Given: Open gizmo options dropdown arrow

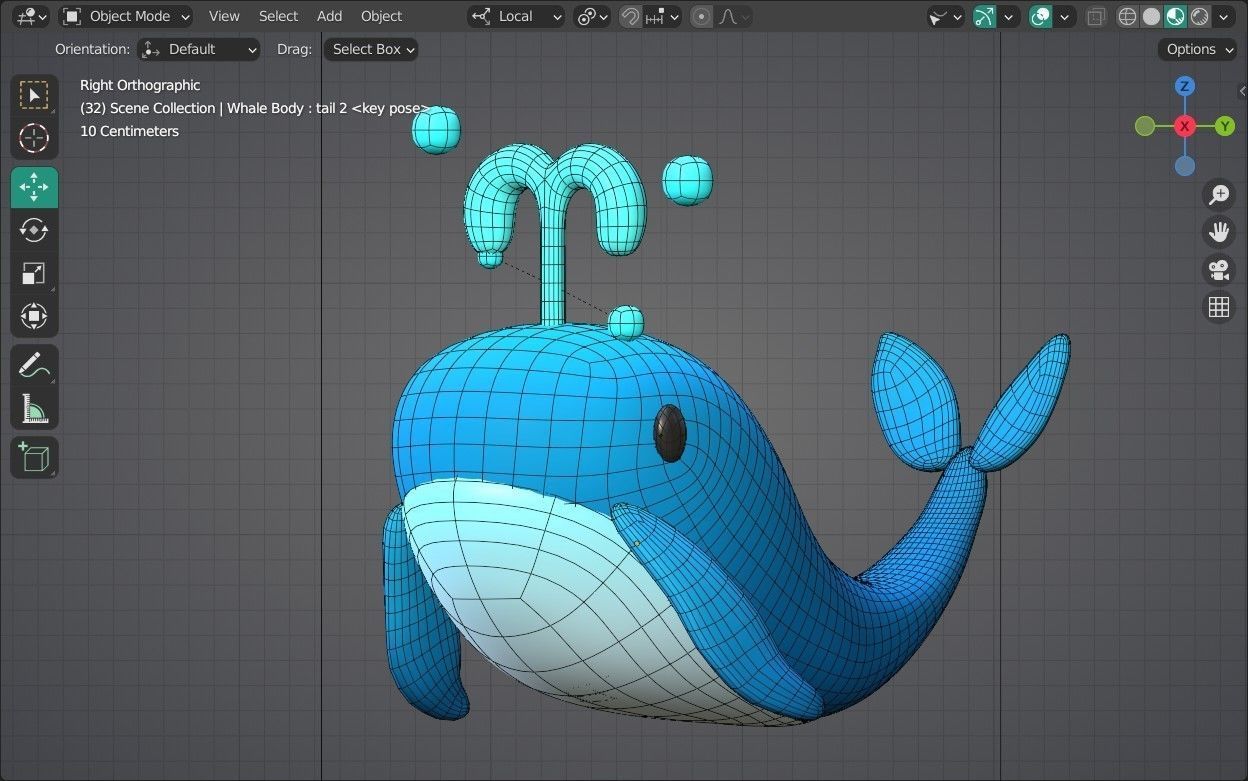Looking at the screenshot, I should coord(1009,16).
